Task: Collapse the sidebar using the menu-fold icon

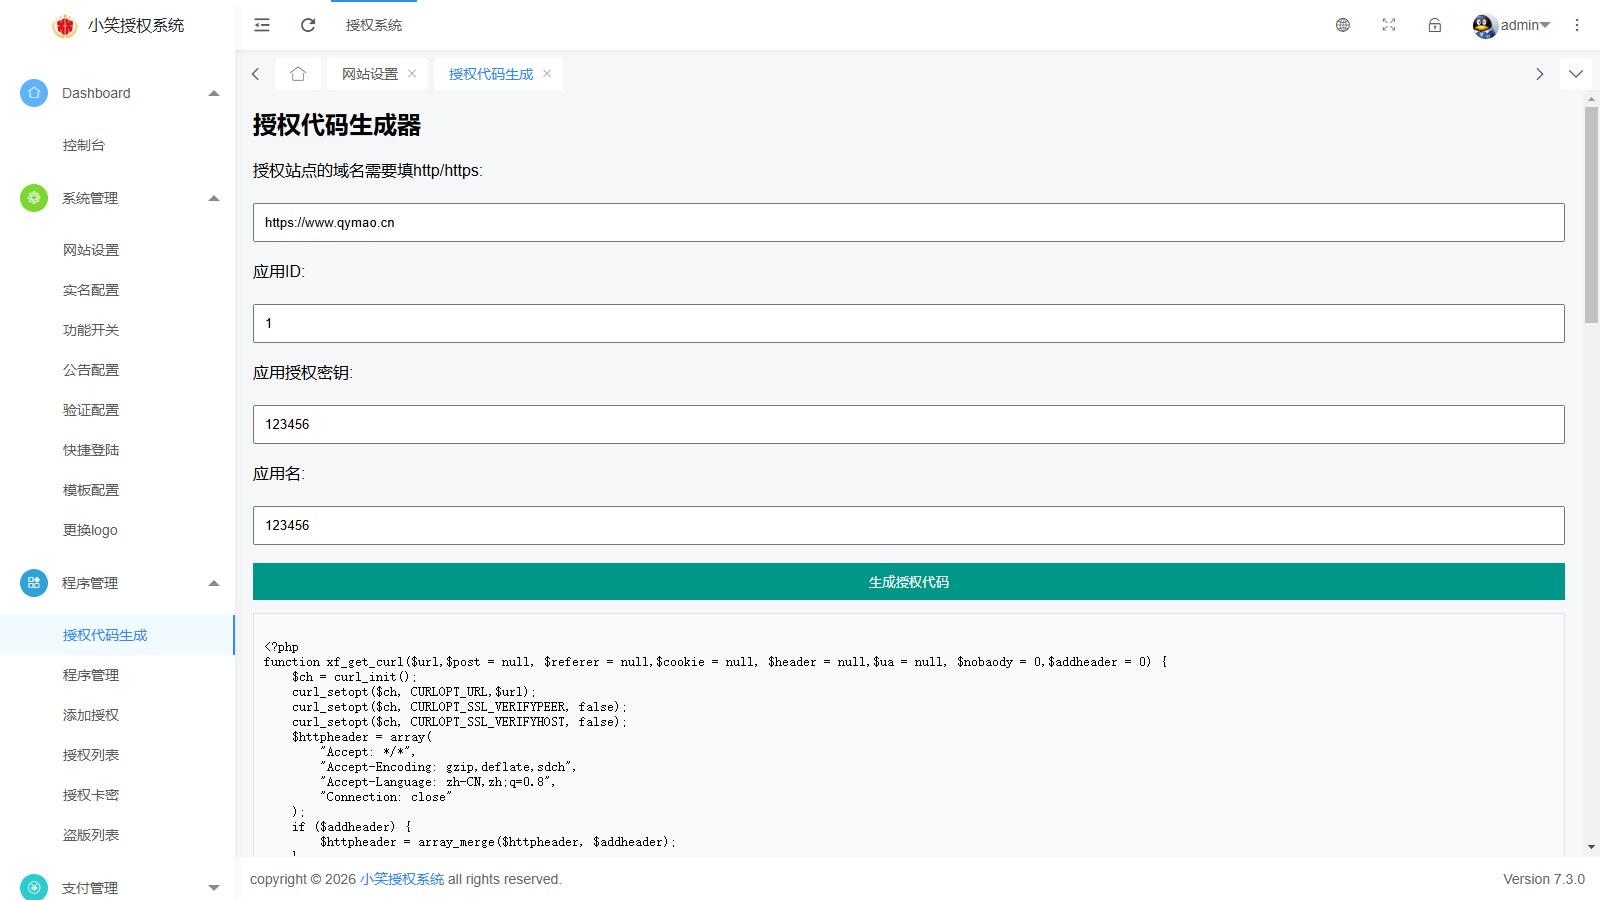Action: tap(261, 25)
